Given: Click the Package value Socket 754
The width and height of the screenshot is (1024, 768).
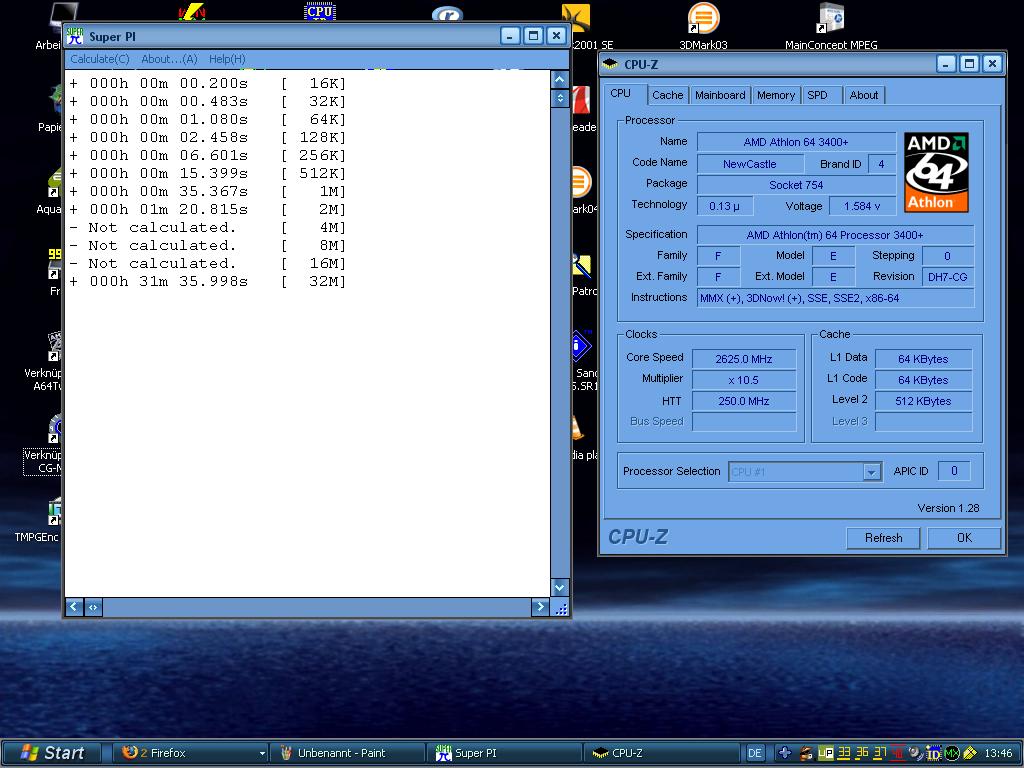Looking at the screenshot, I should click(796, 185).
